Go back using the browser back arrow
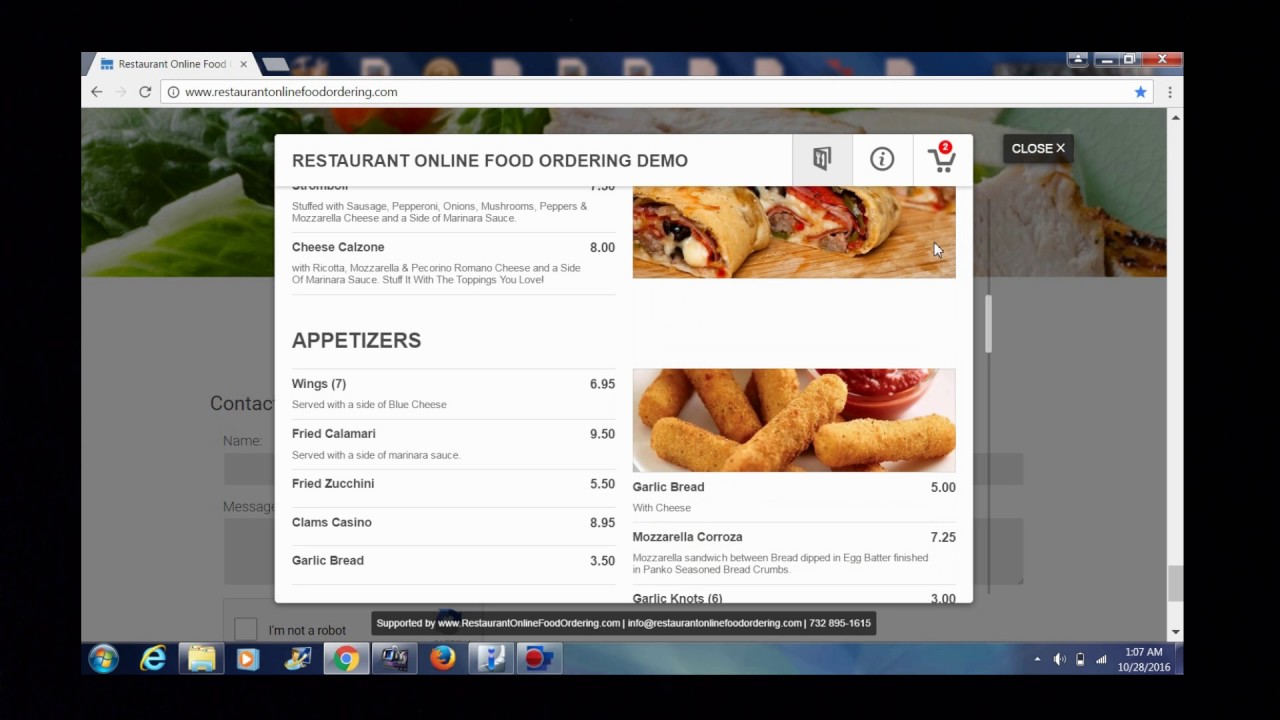 point(97,92)
